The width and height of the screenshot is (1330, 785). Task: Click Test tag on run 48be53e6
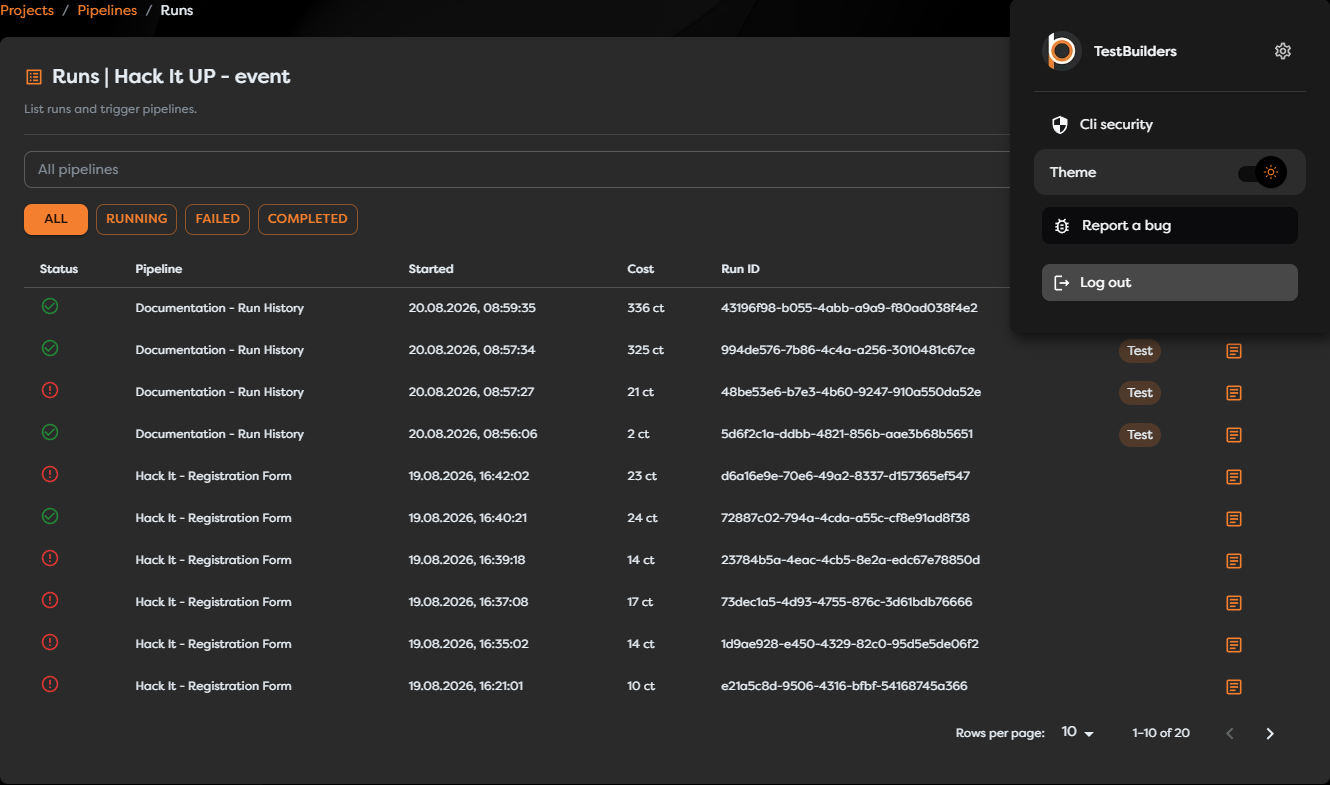tap(1140, 393)
